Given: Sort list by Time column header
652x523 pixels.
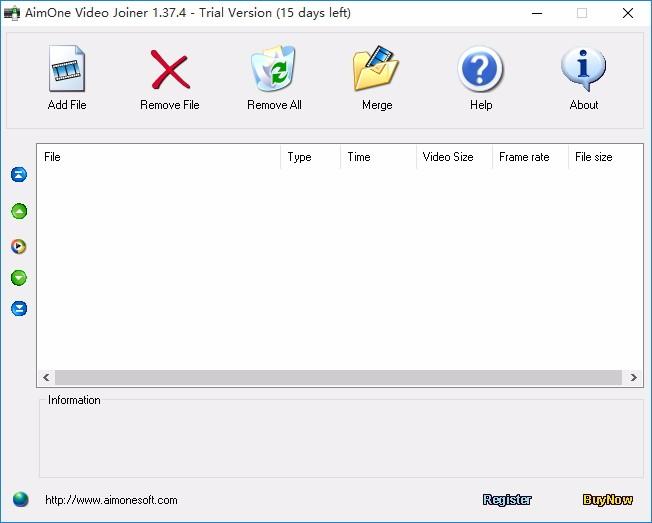Looking at the screenshot, I should [378, 157].
